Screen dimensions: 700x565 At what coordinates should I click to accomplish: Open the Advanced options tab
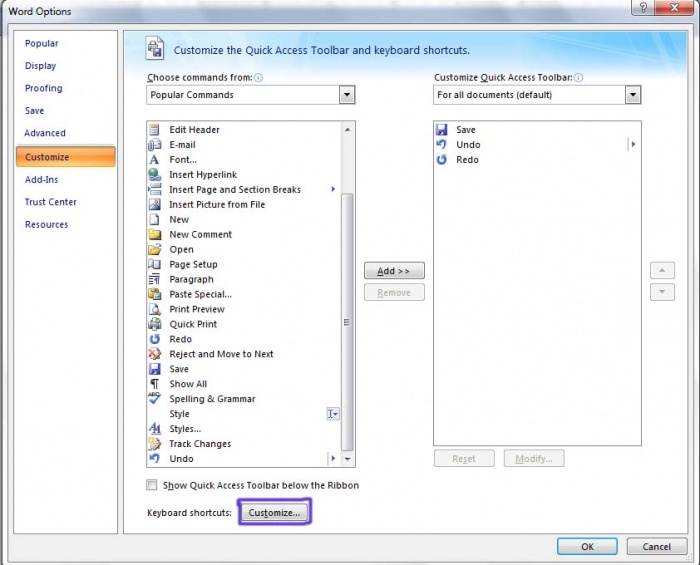coord(45,133)
